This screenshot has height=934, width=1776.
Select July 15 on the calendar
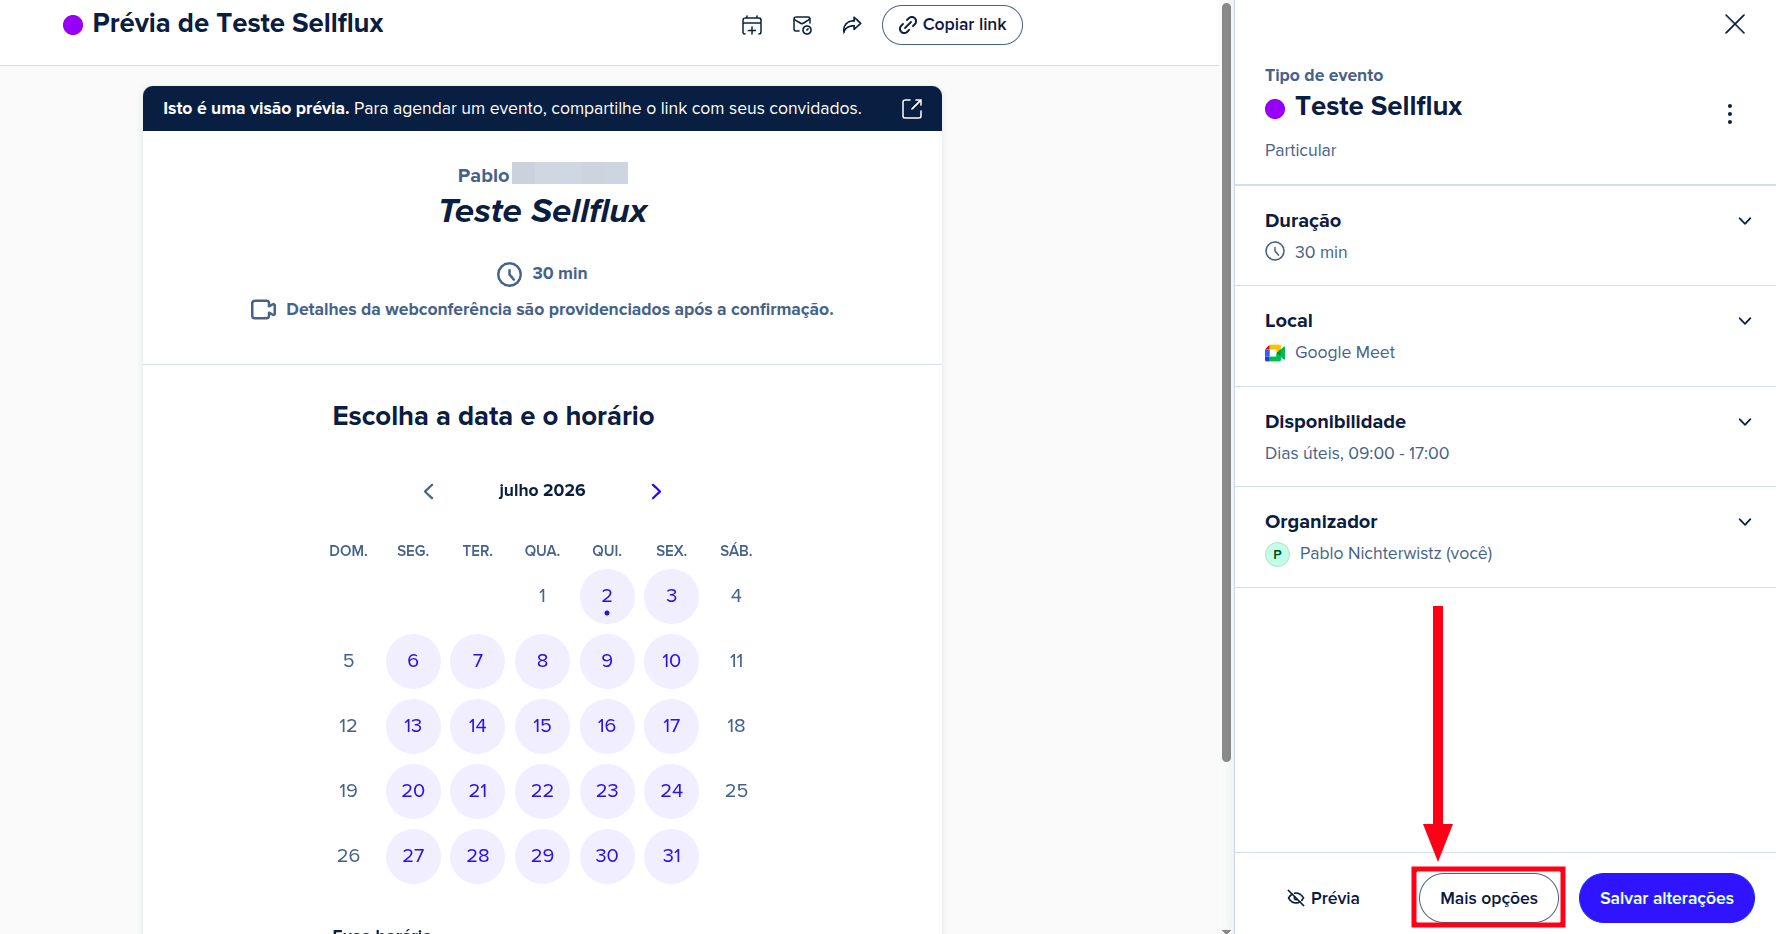point(542,726)
